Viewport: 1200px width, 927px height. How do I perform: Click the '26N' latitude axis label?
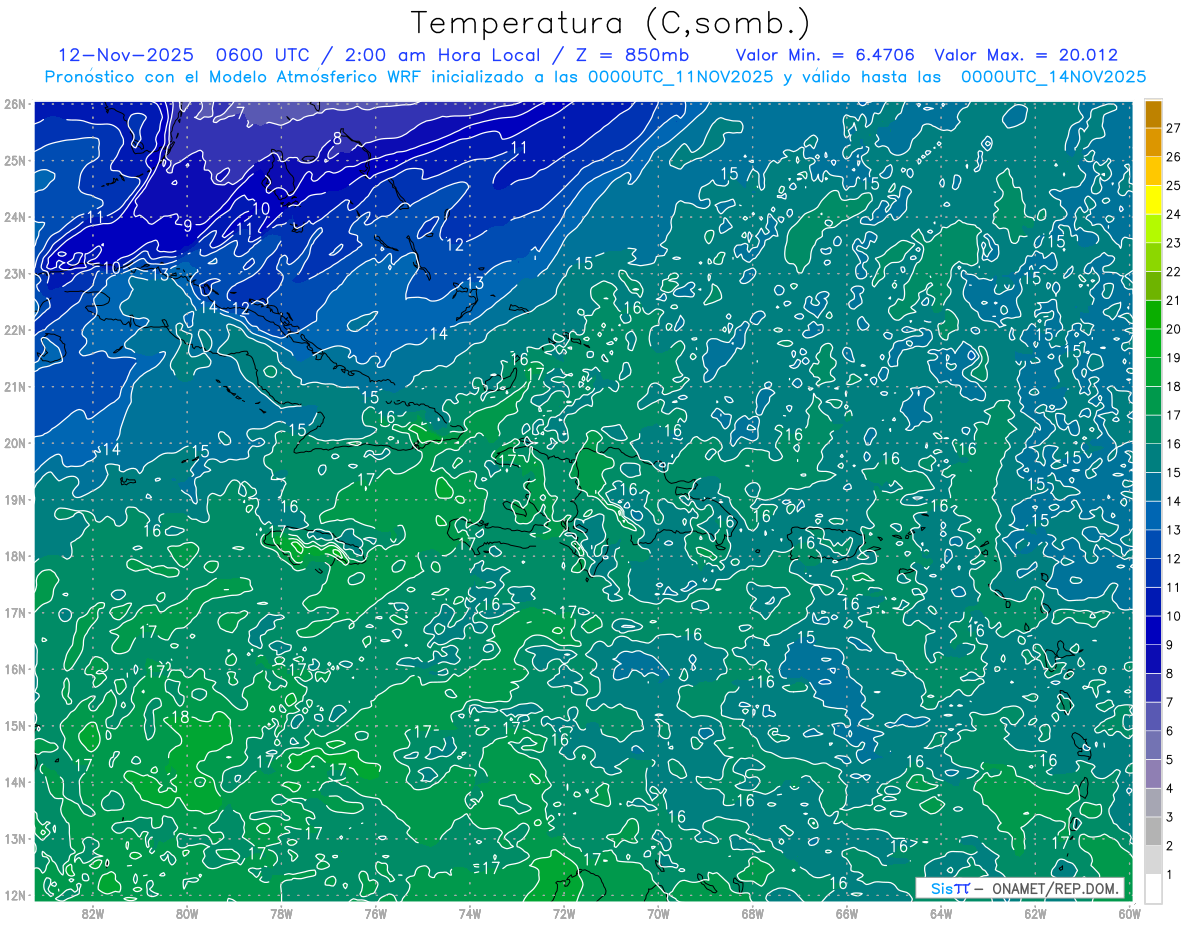coord(15,104)
